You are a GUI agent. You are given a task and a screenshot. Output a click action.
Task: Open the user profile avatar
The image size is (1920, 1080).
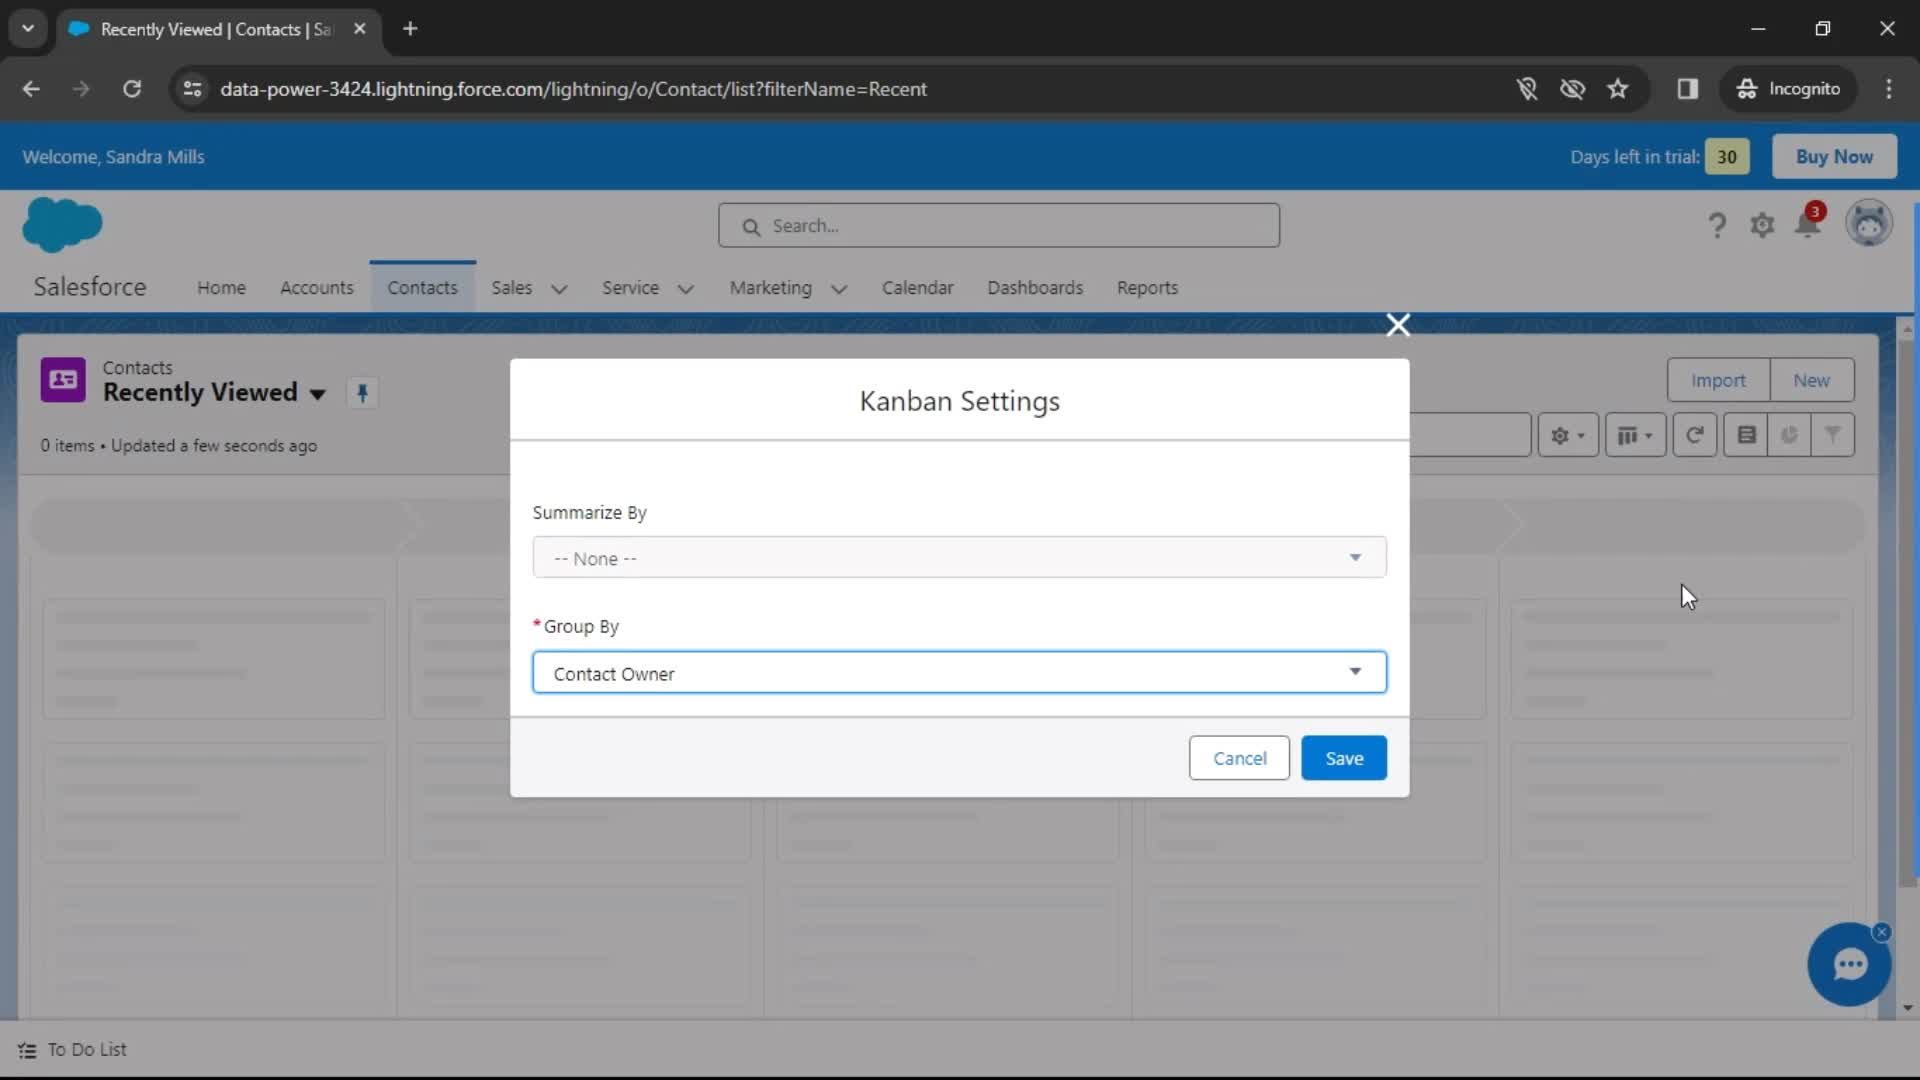[1869, 223]
